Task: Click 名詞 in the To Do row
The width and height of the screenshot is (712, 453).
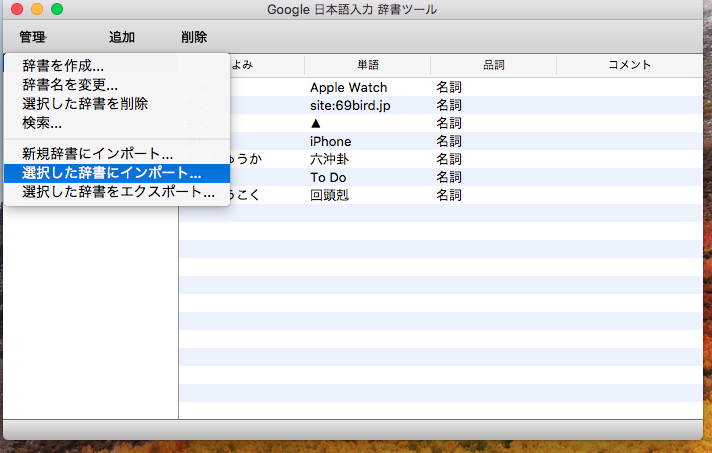Action: [x=449, y=177]
